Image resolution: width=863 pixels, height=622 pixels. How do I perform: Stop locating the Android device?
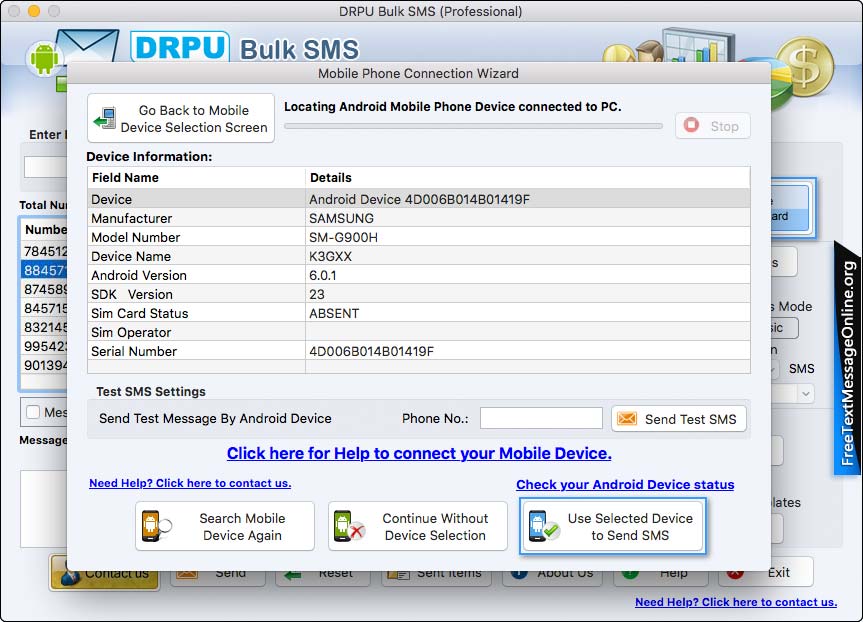(x=713, y=126)
